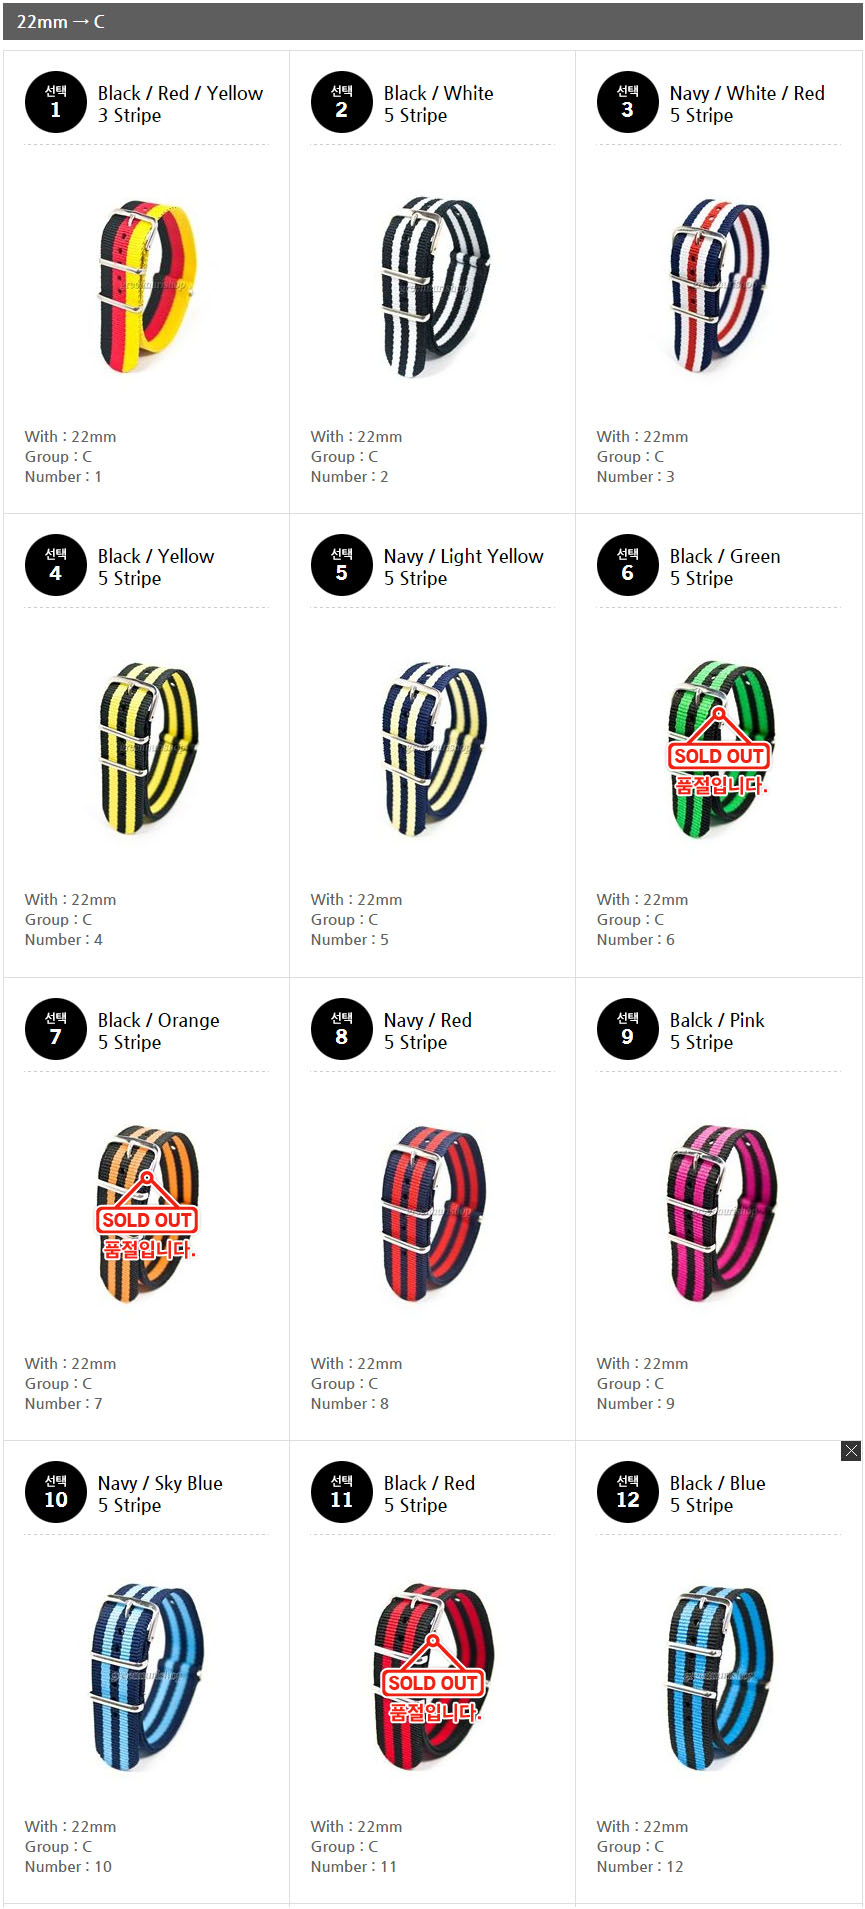Image resolution: width=865 pixels, height=1909 pixels.
Task: Open the Black / Red / Yellow strap image
Action: click(147, 287)
